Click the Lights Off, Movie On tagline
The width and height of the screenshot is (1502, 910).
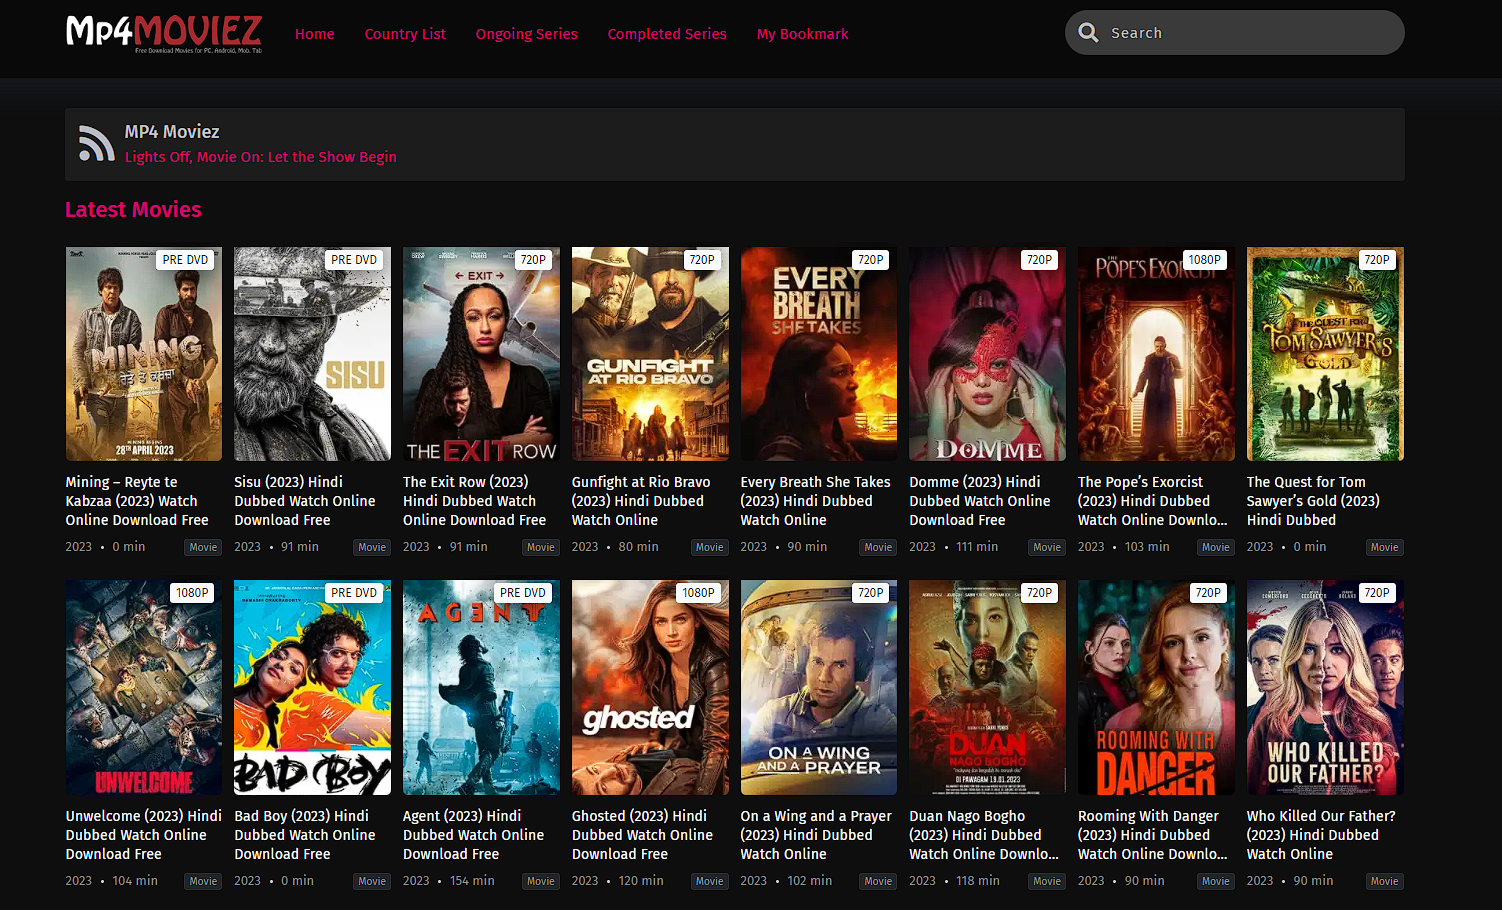coord(261,157)
